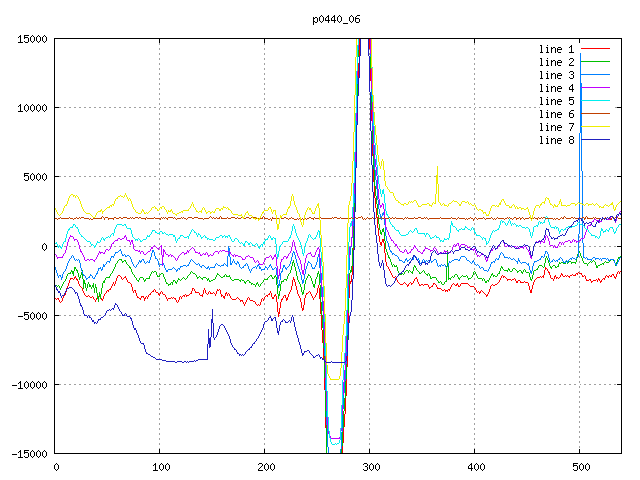Select the 'line 1' legend label
640x480 pixels.
point(557,49)
